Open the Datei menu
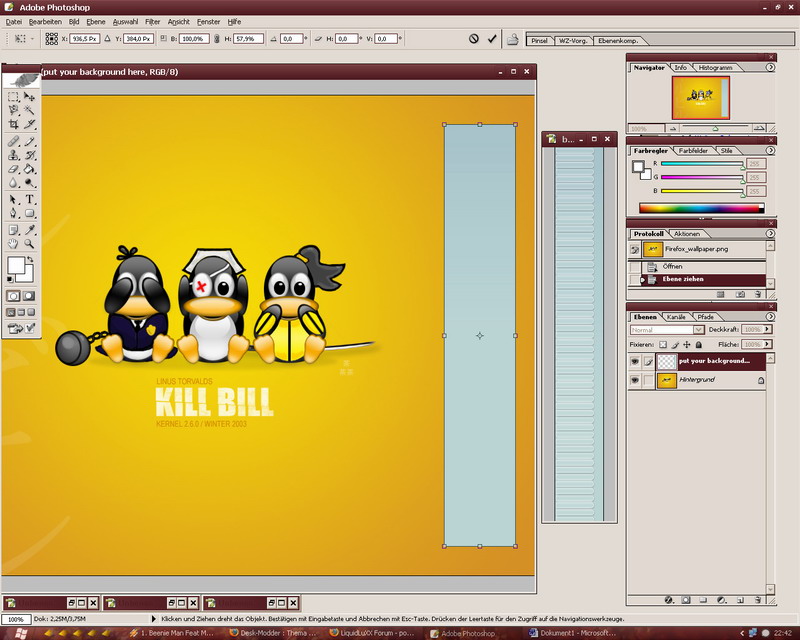Screen dimensions: 800x640 point(14,22)
